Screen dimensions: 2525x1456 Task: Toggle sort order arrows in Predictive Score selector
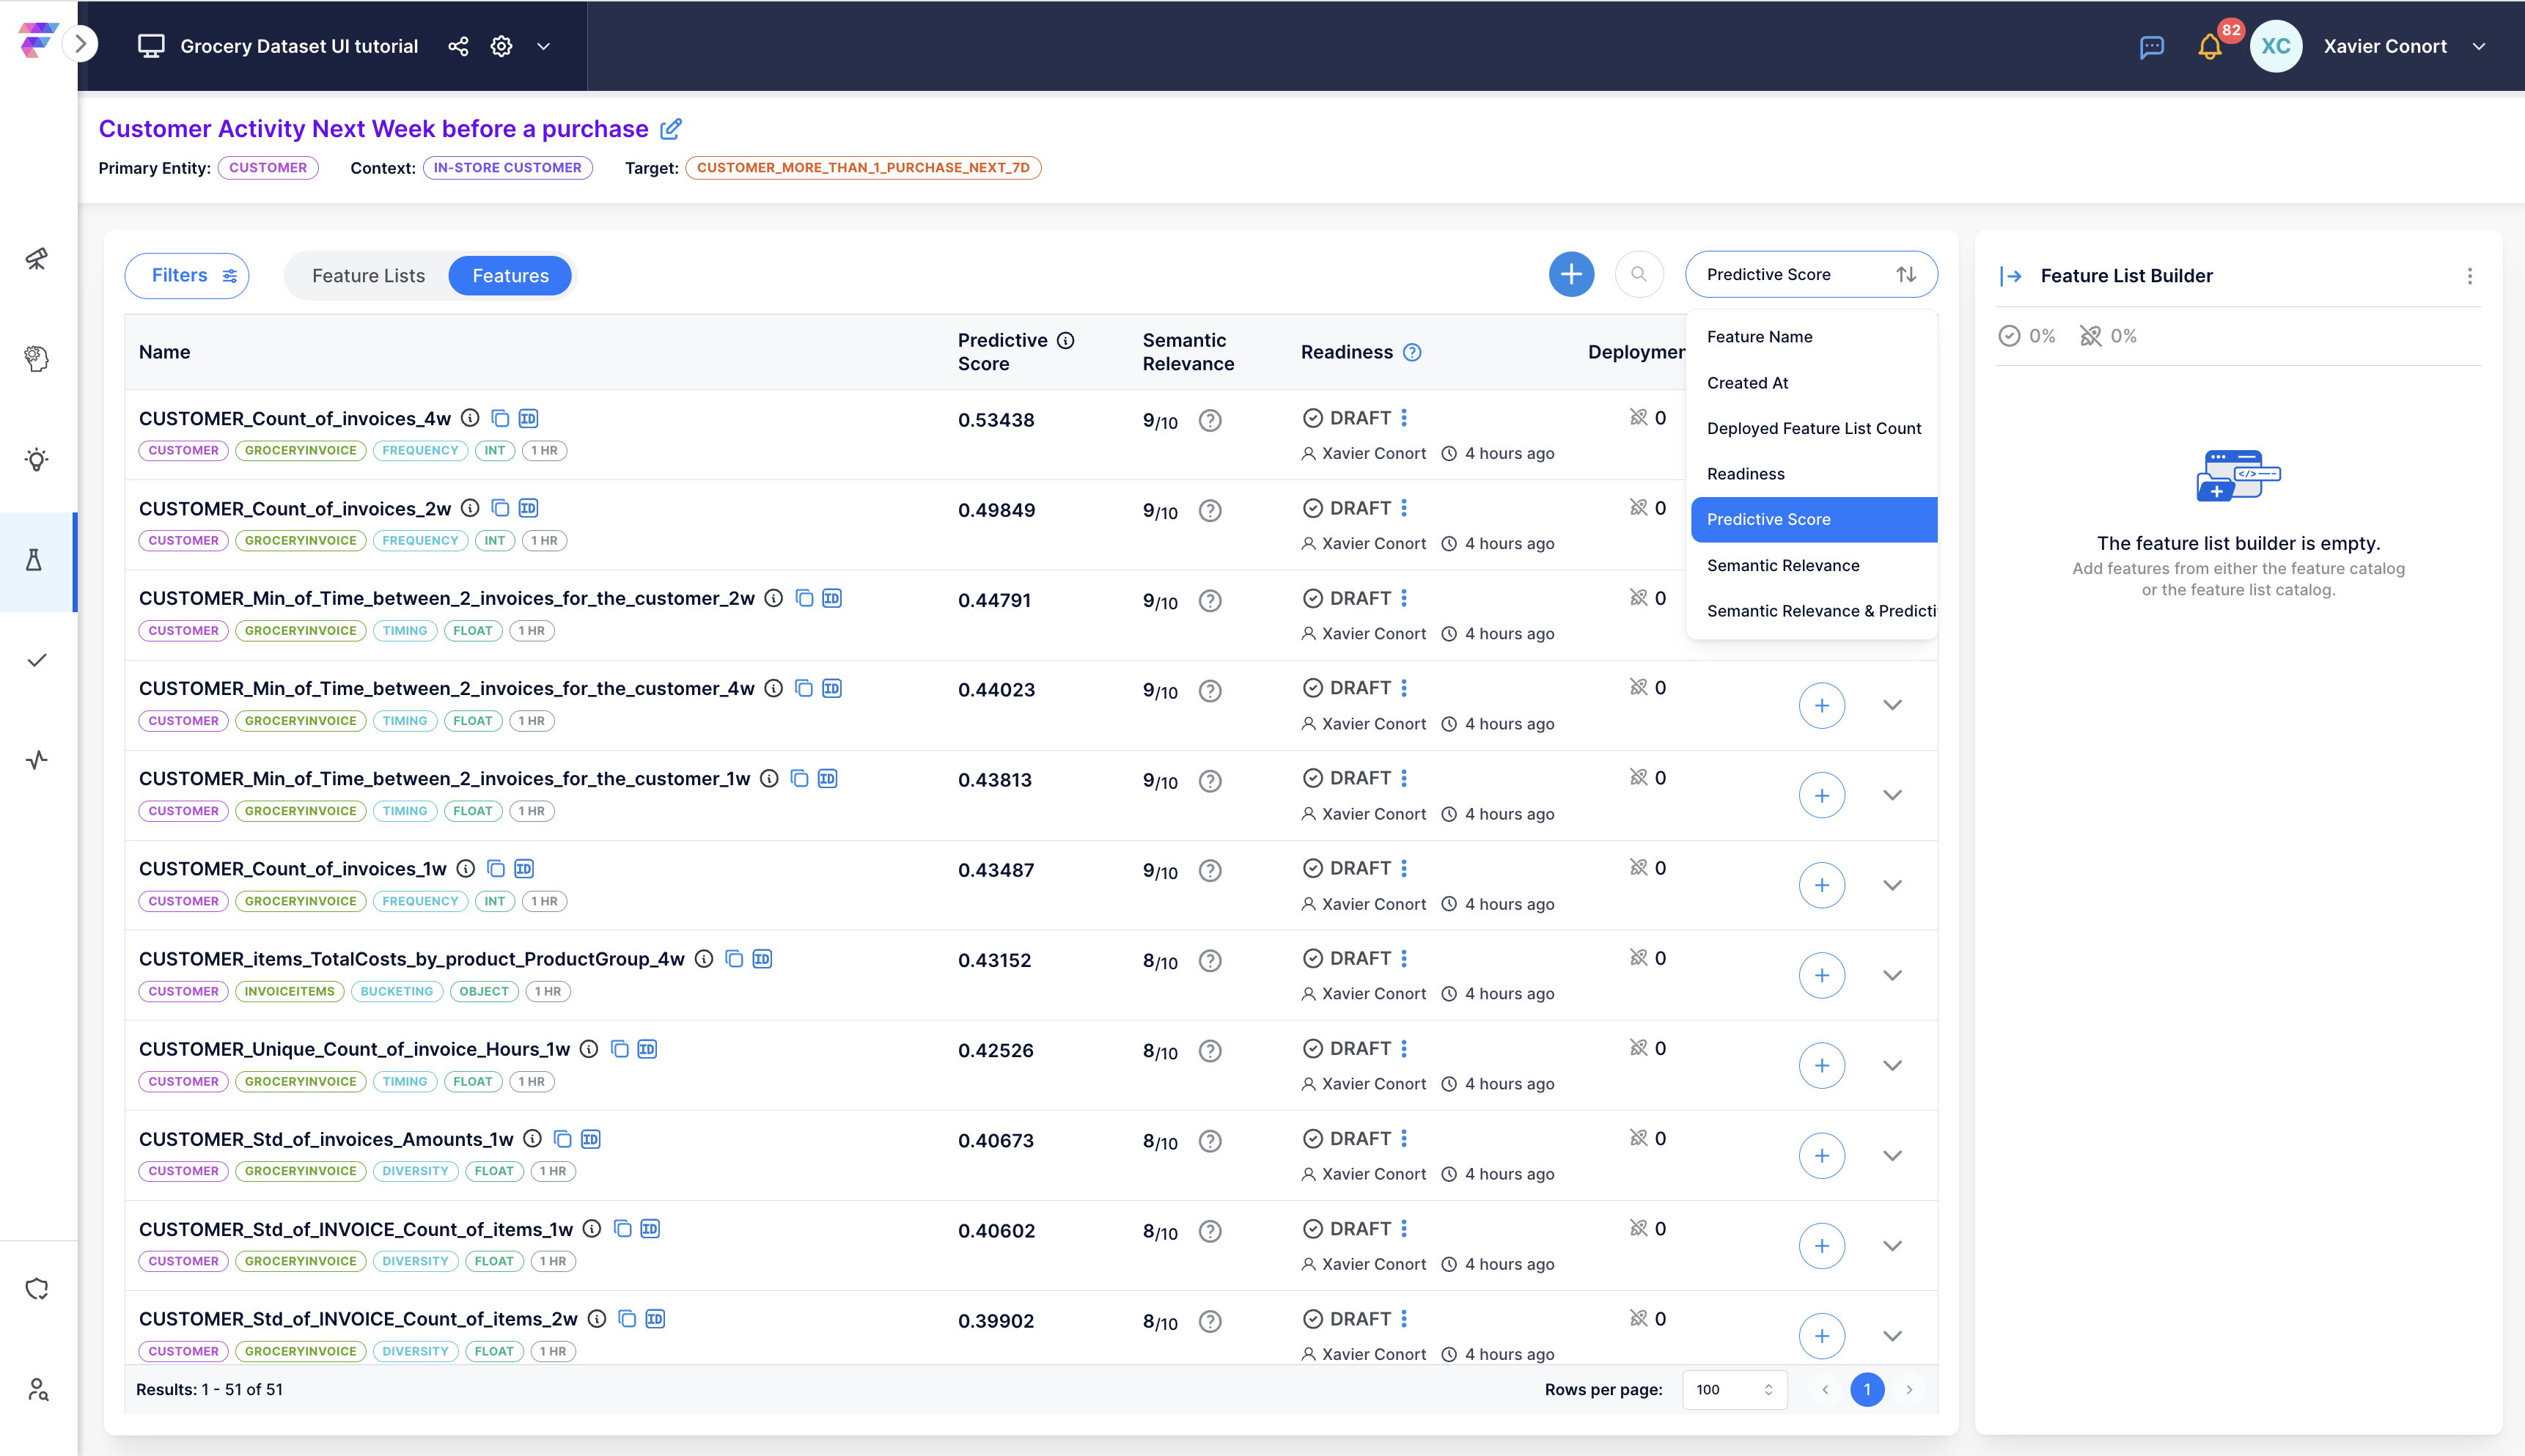(x=1906, y=274)
